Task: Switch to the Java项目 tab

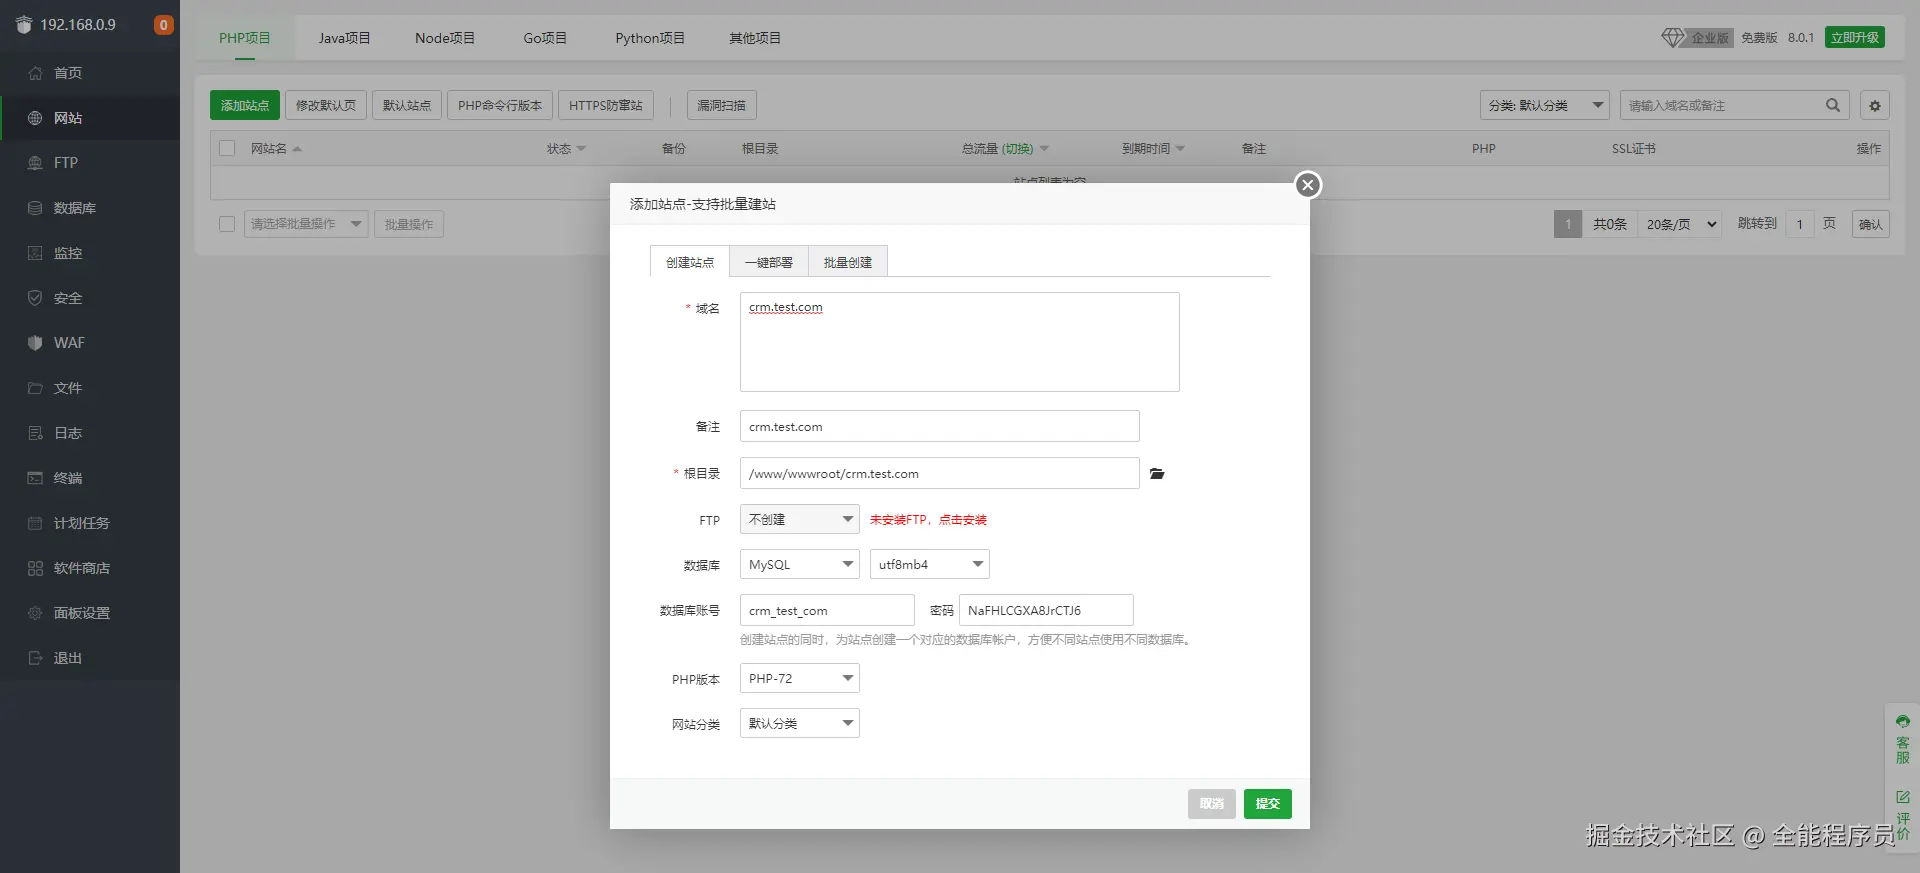Action: point(344,38)
